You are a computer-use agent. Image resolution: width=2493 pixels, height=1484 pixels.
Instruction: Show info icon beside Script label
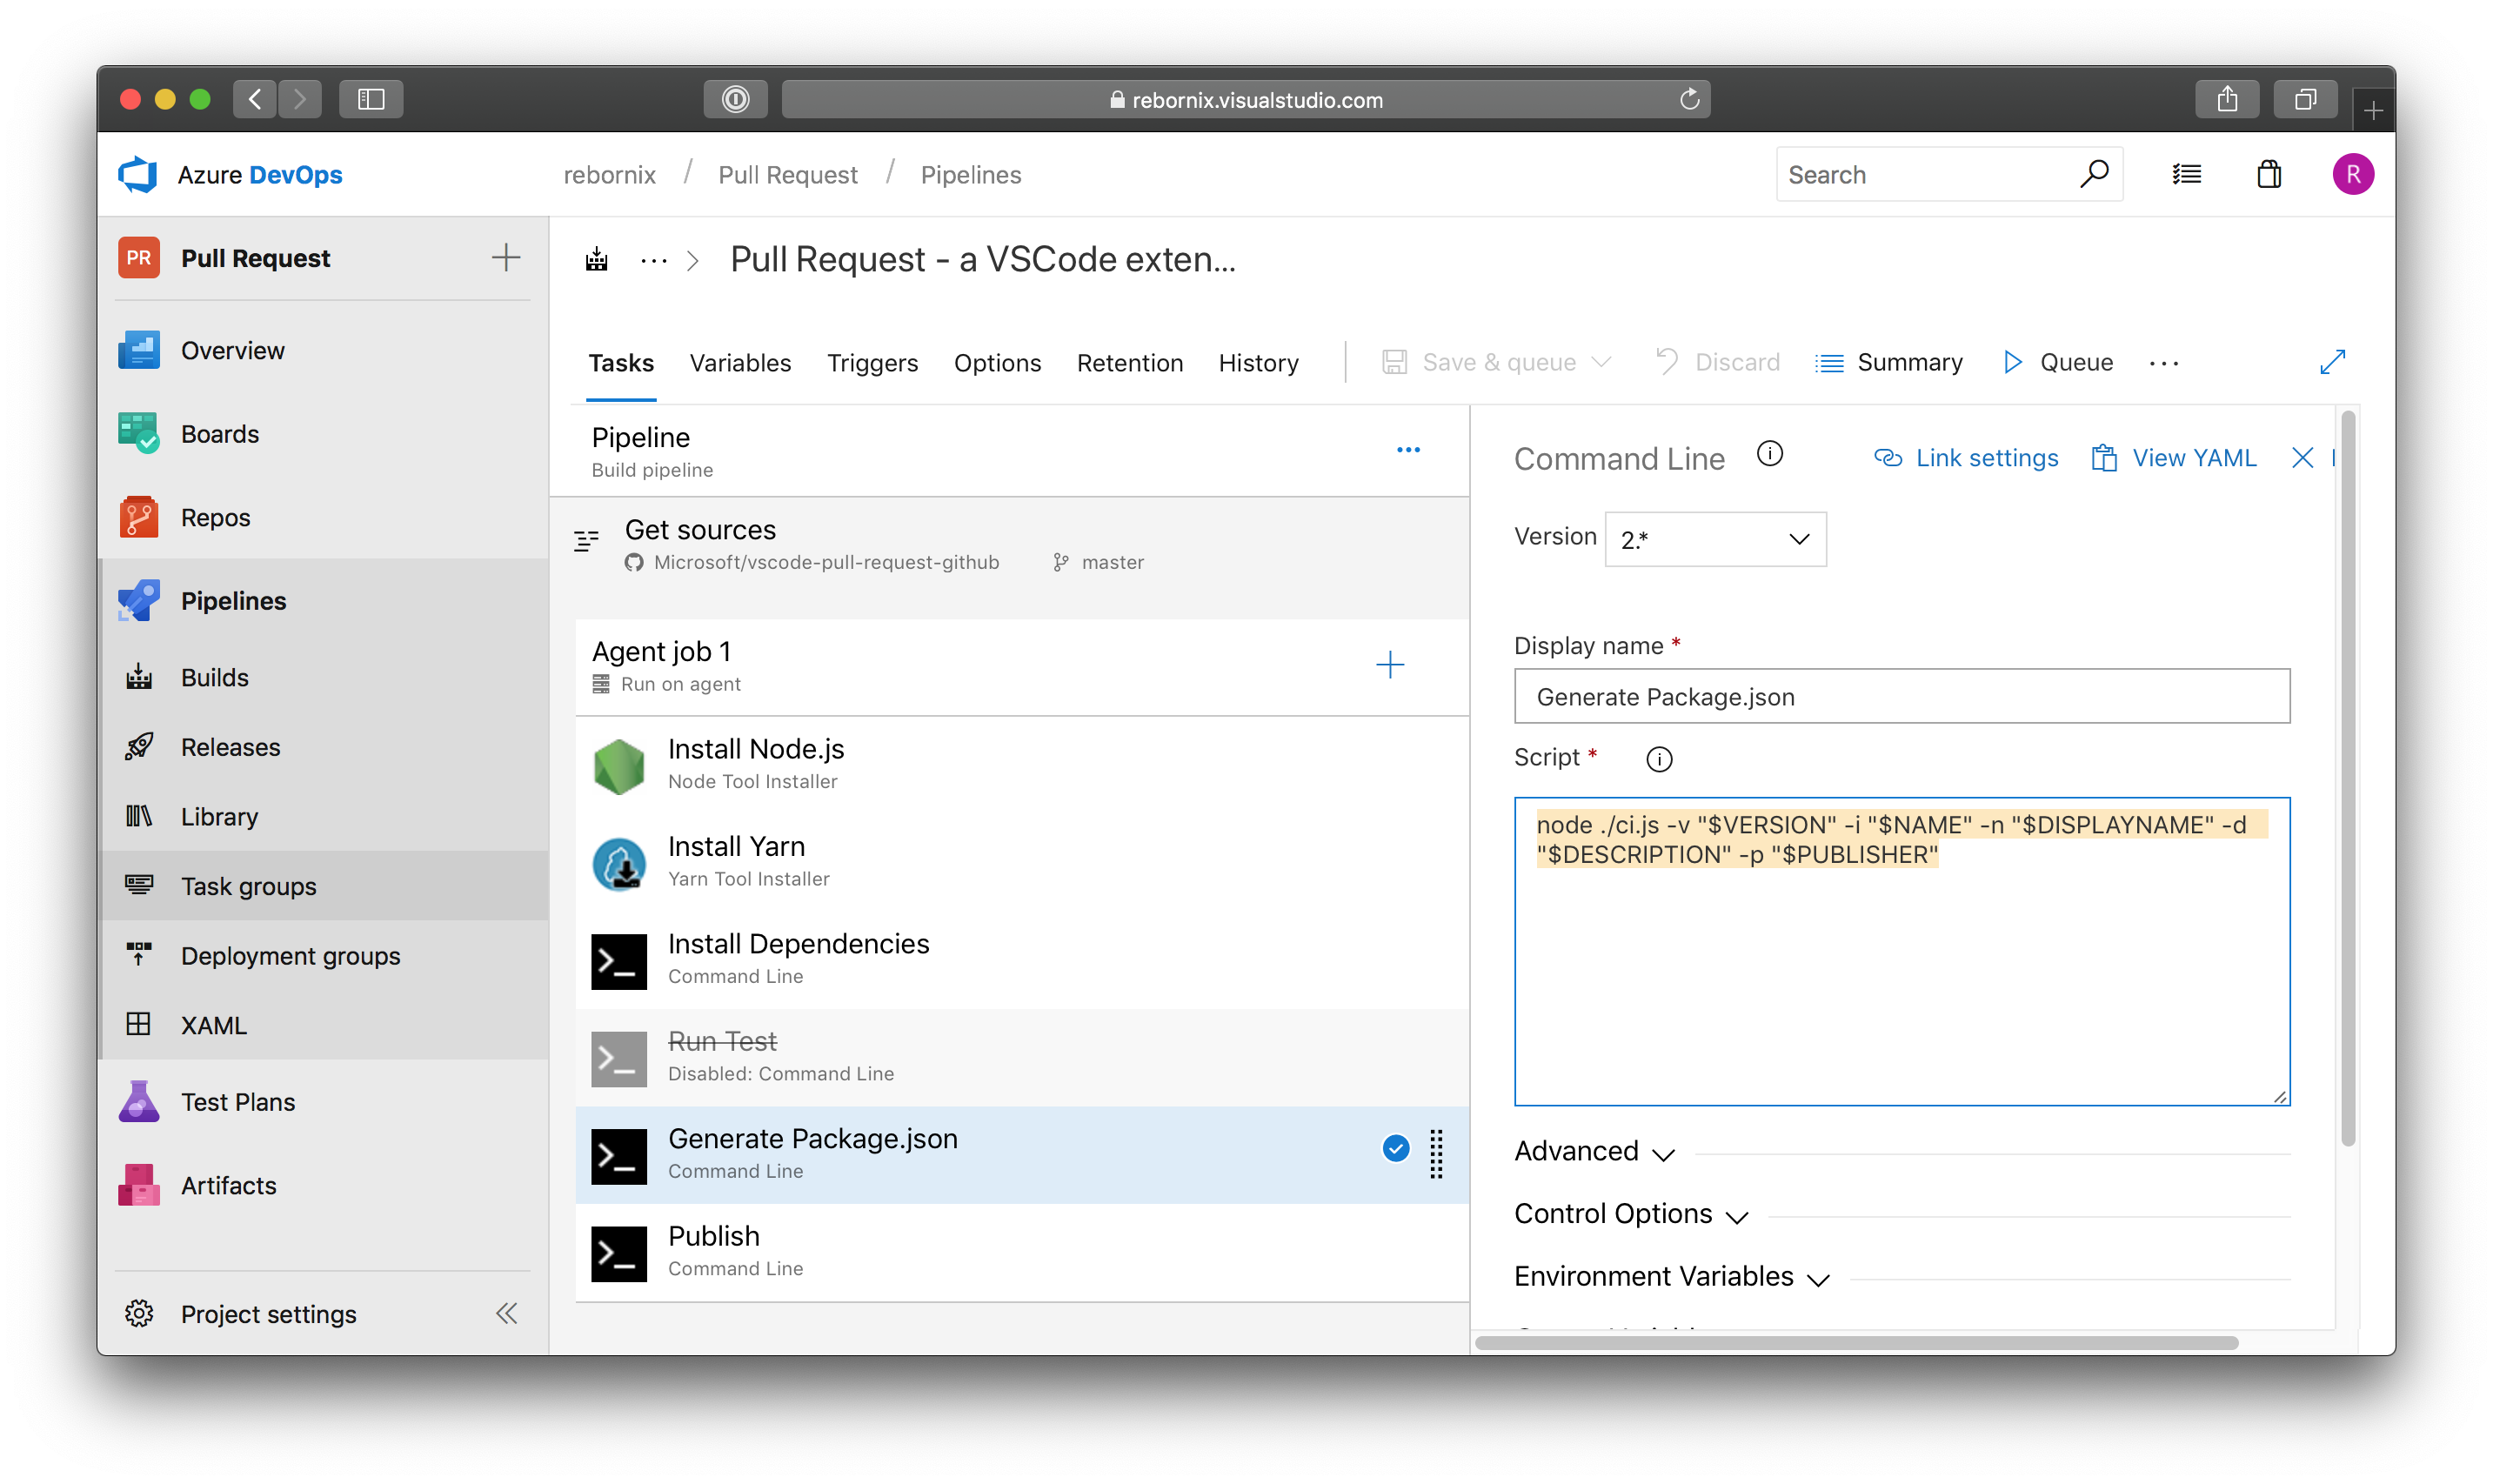pos(1658,759)
